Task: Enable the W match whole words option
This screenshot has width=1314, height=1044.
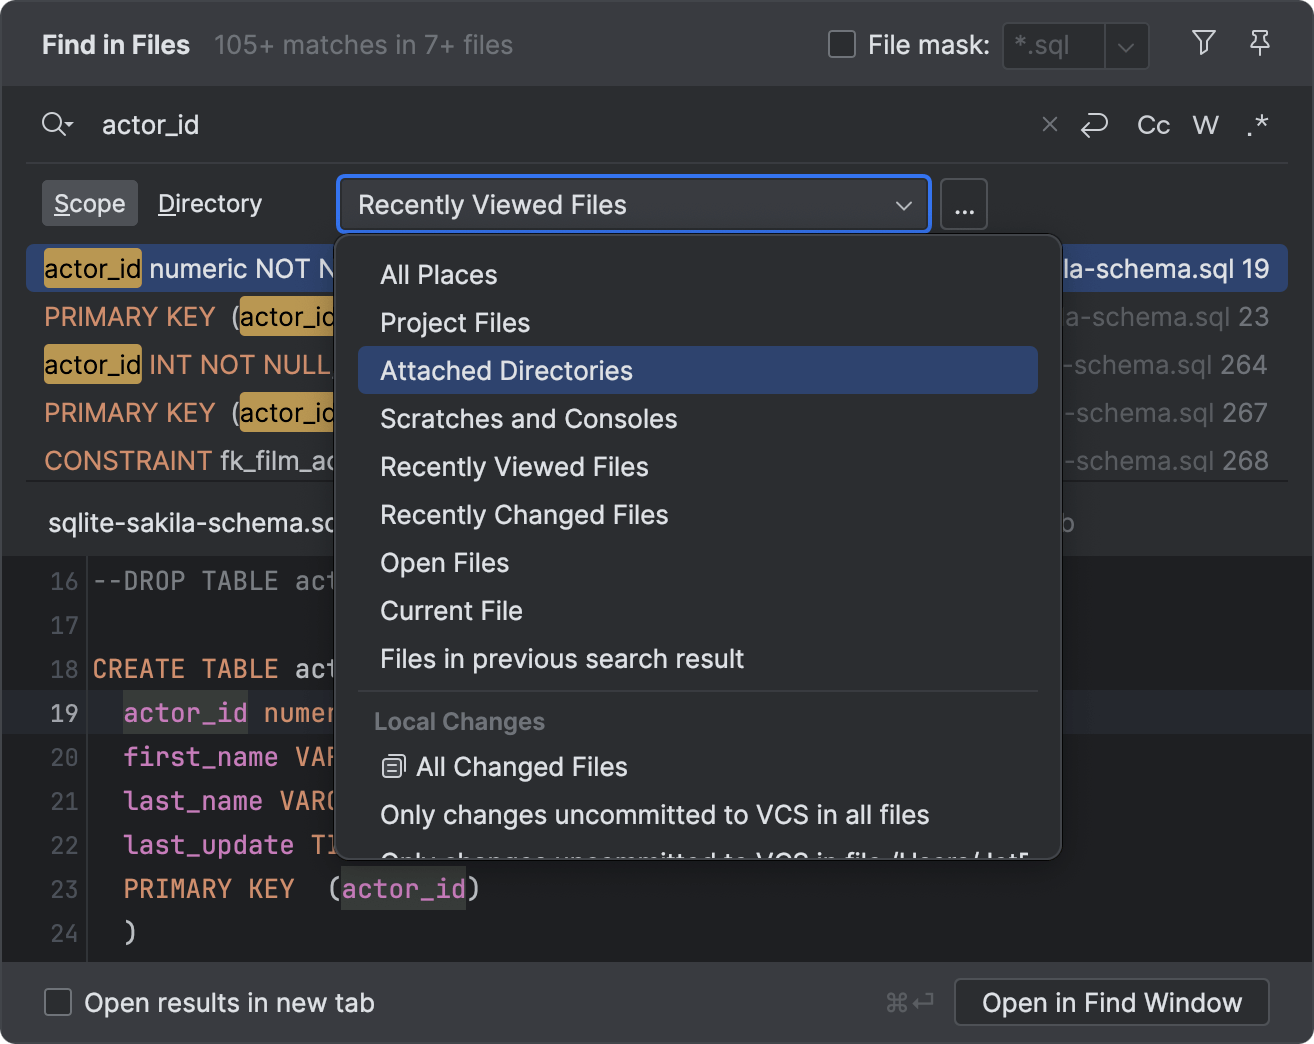Action: [x=1205, y=124]
